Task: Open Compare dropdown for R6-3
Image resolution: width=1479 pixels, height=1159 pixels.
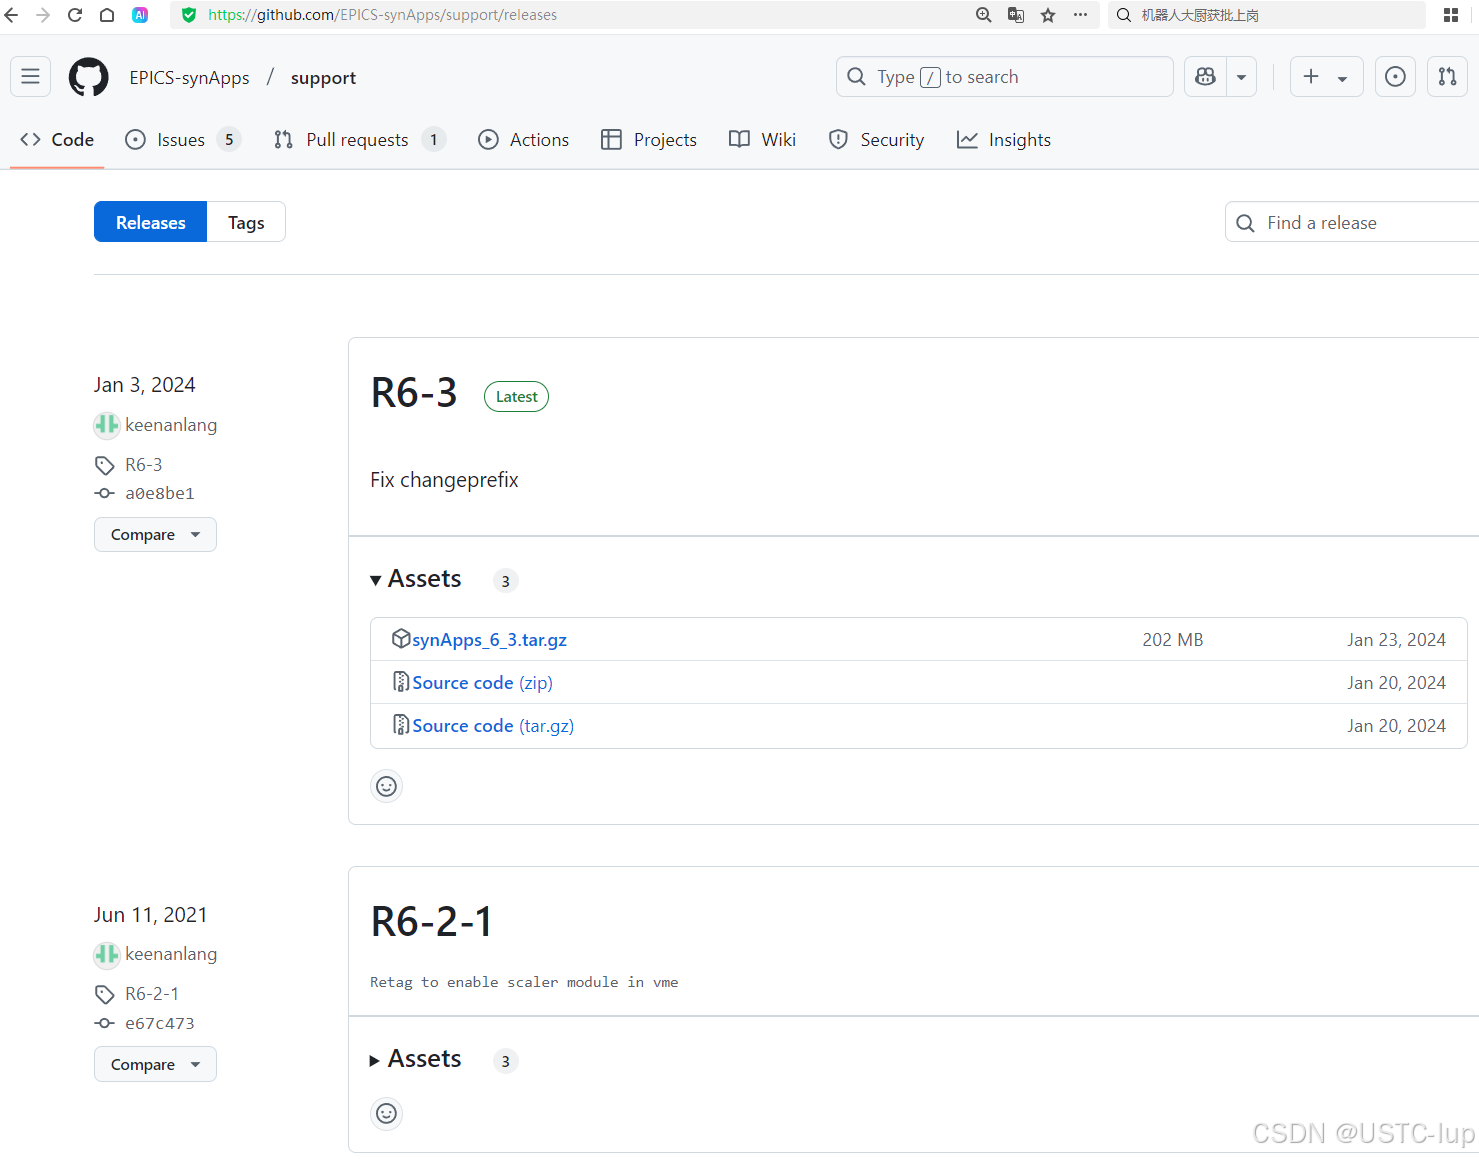Action: click(x=155, y=535)
